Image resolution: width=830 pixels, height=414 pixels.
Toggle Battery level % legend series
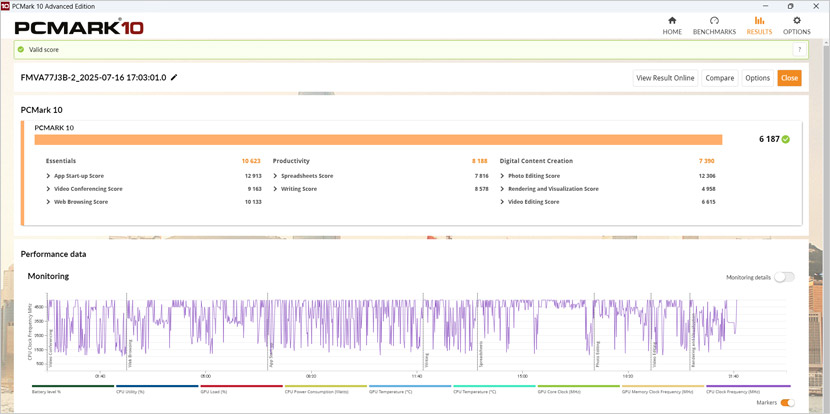(x=73, y=389)
